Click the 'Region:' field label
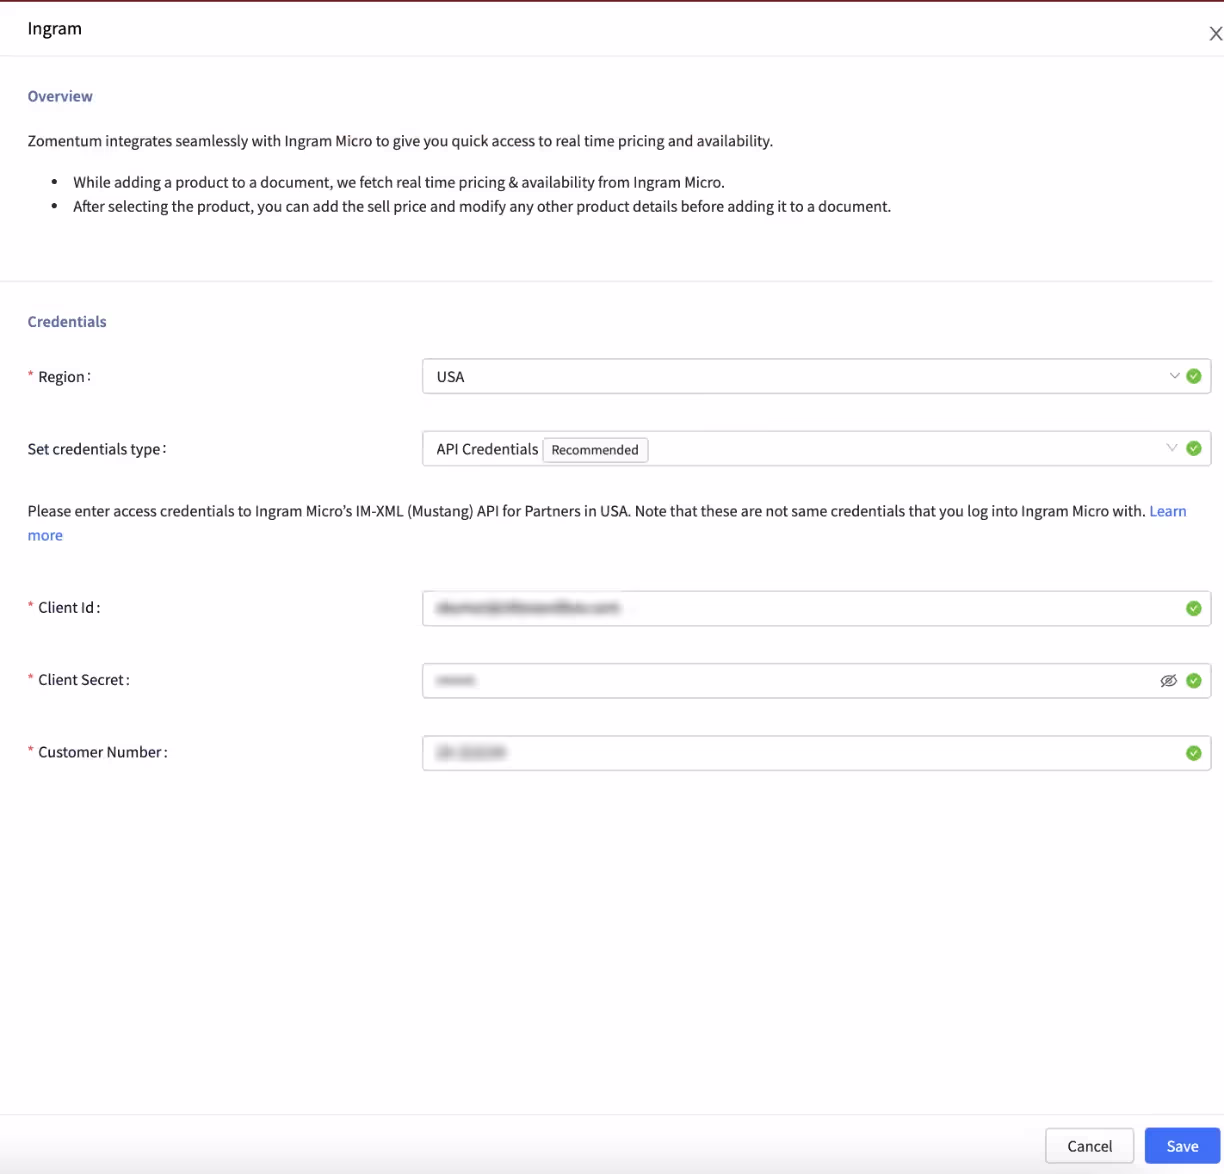 pyautogui.click(x=64, y=376)
